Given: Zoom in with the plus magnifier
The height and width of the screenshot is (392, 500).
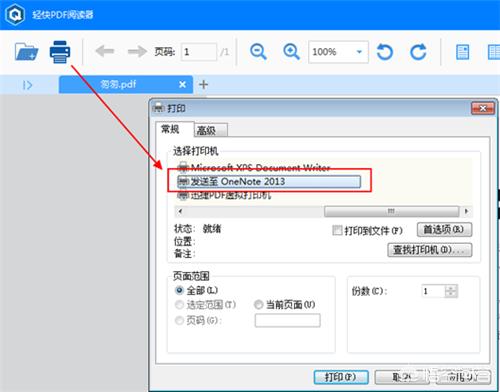Looking at the screenshot, I should [291, 52].
